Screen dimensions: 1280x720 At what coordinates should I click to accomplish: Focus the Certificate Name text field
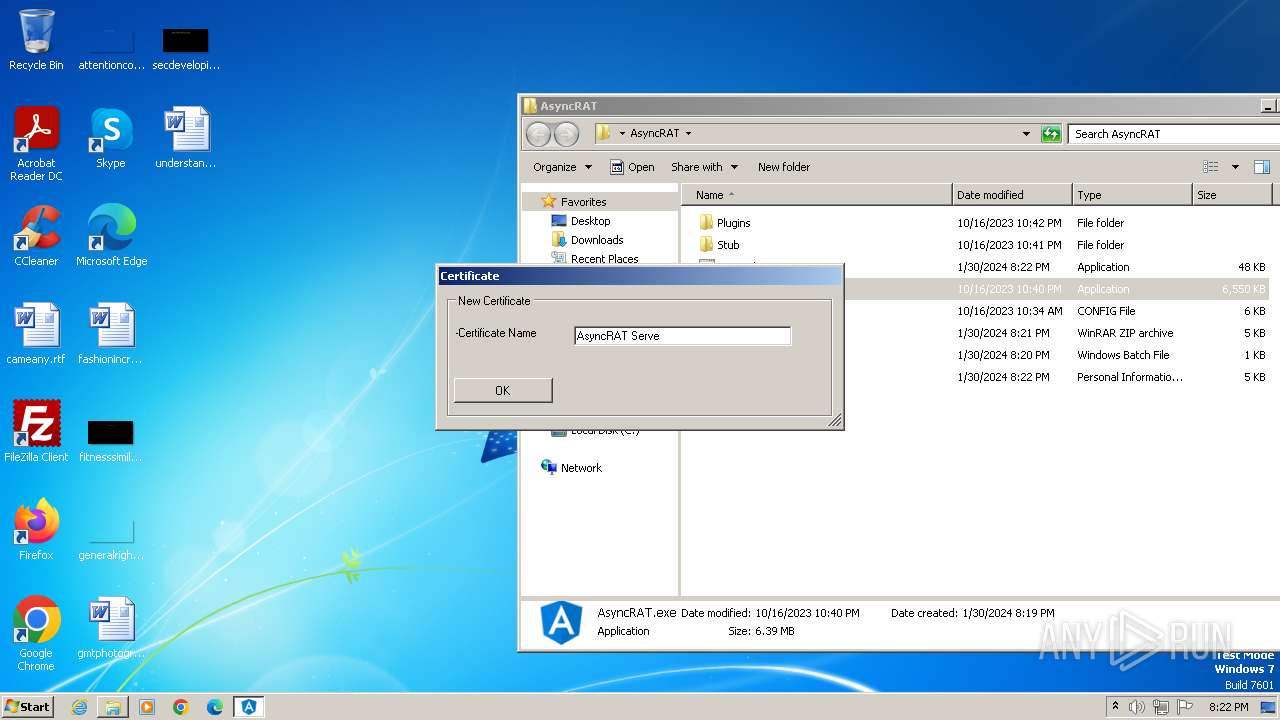(683, 336)
